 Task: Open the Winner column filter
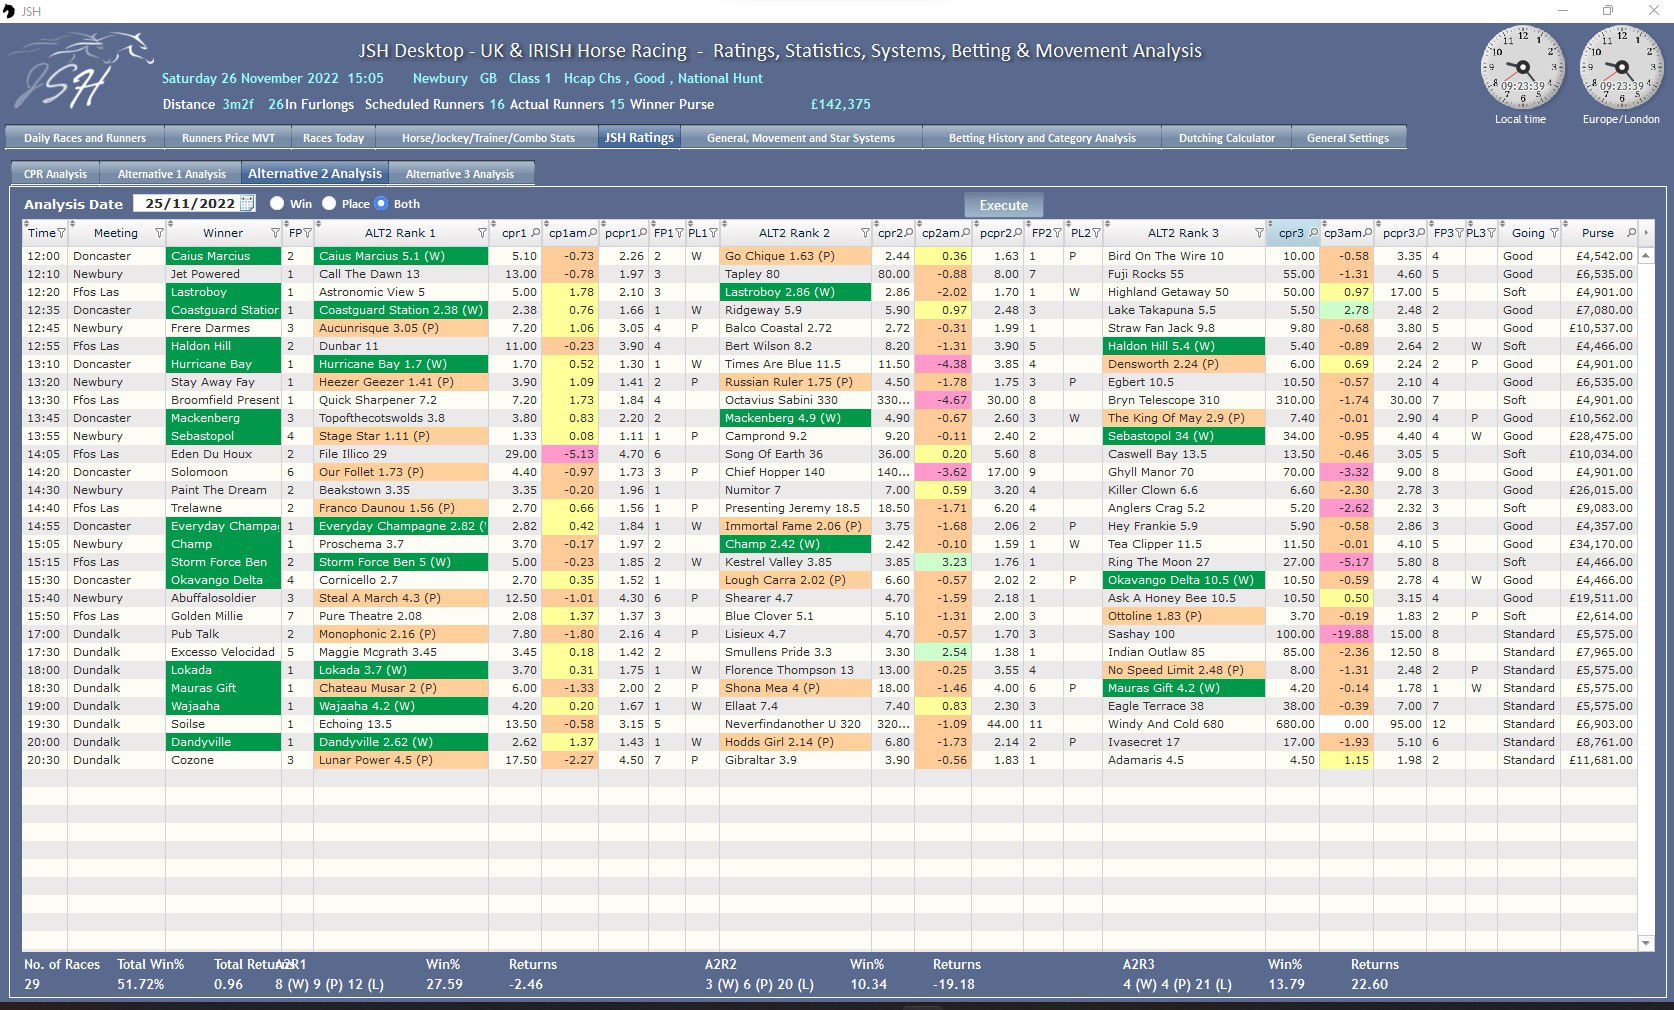coord(275,233)
